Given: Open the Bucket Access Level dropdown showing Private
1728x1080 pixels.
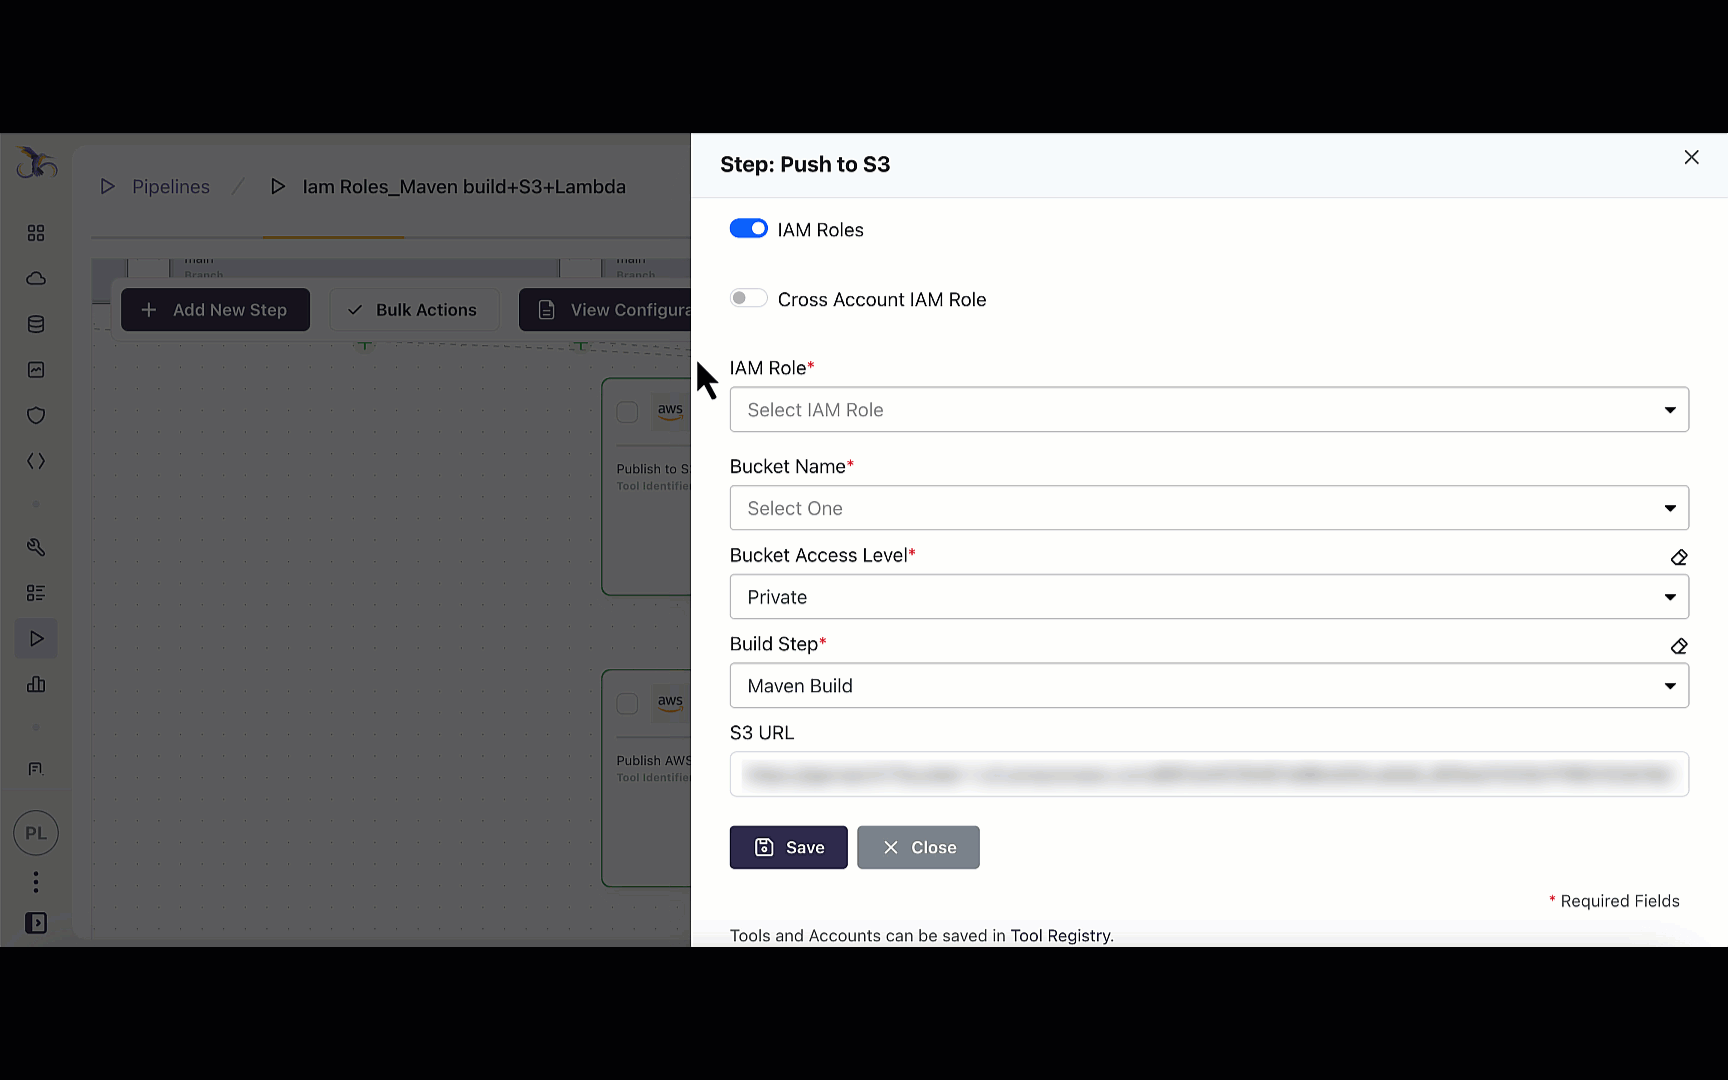Looking at the screenshot, I should click(x=1208, y=597).
